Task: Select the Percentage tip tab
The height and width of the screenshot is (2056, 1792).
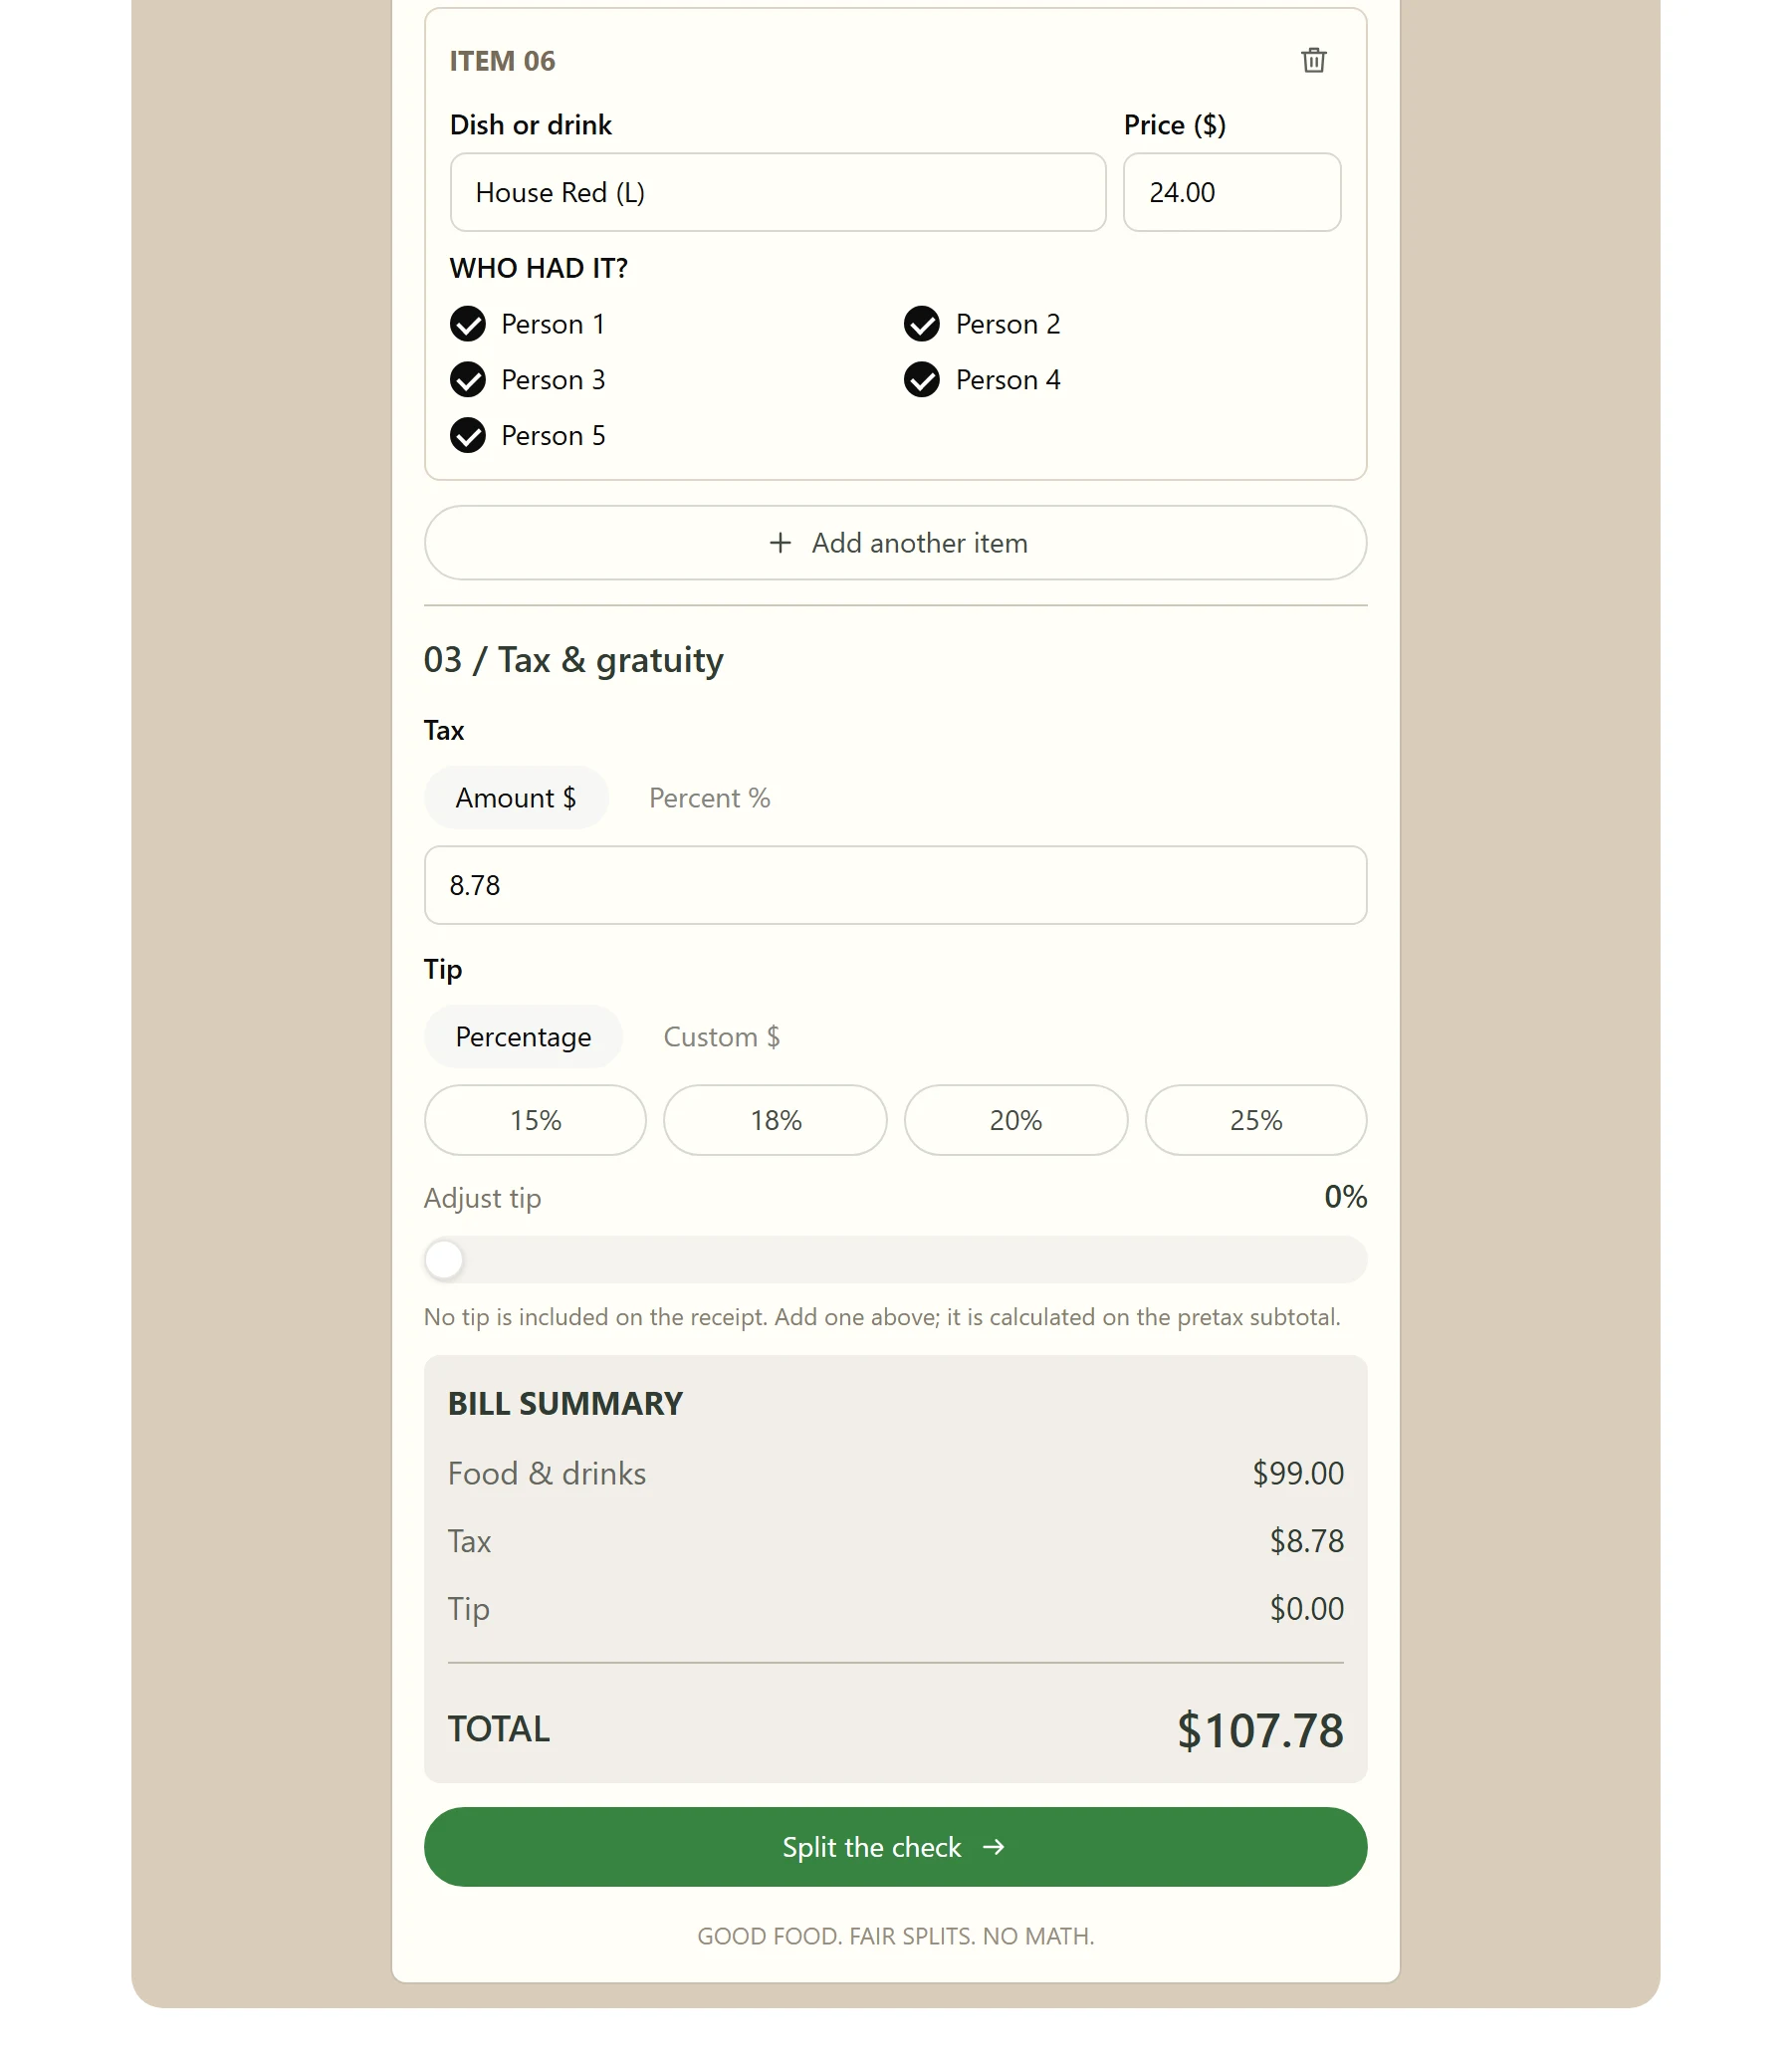Action: [523, 1037]
